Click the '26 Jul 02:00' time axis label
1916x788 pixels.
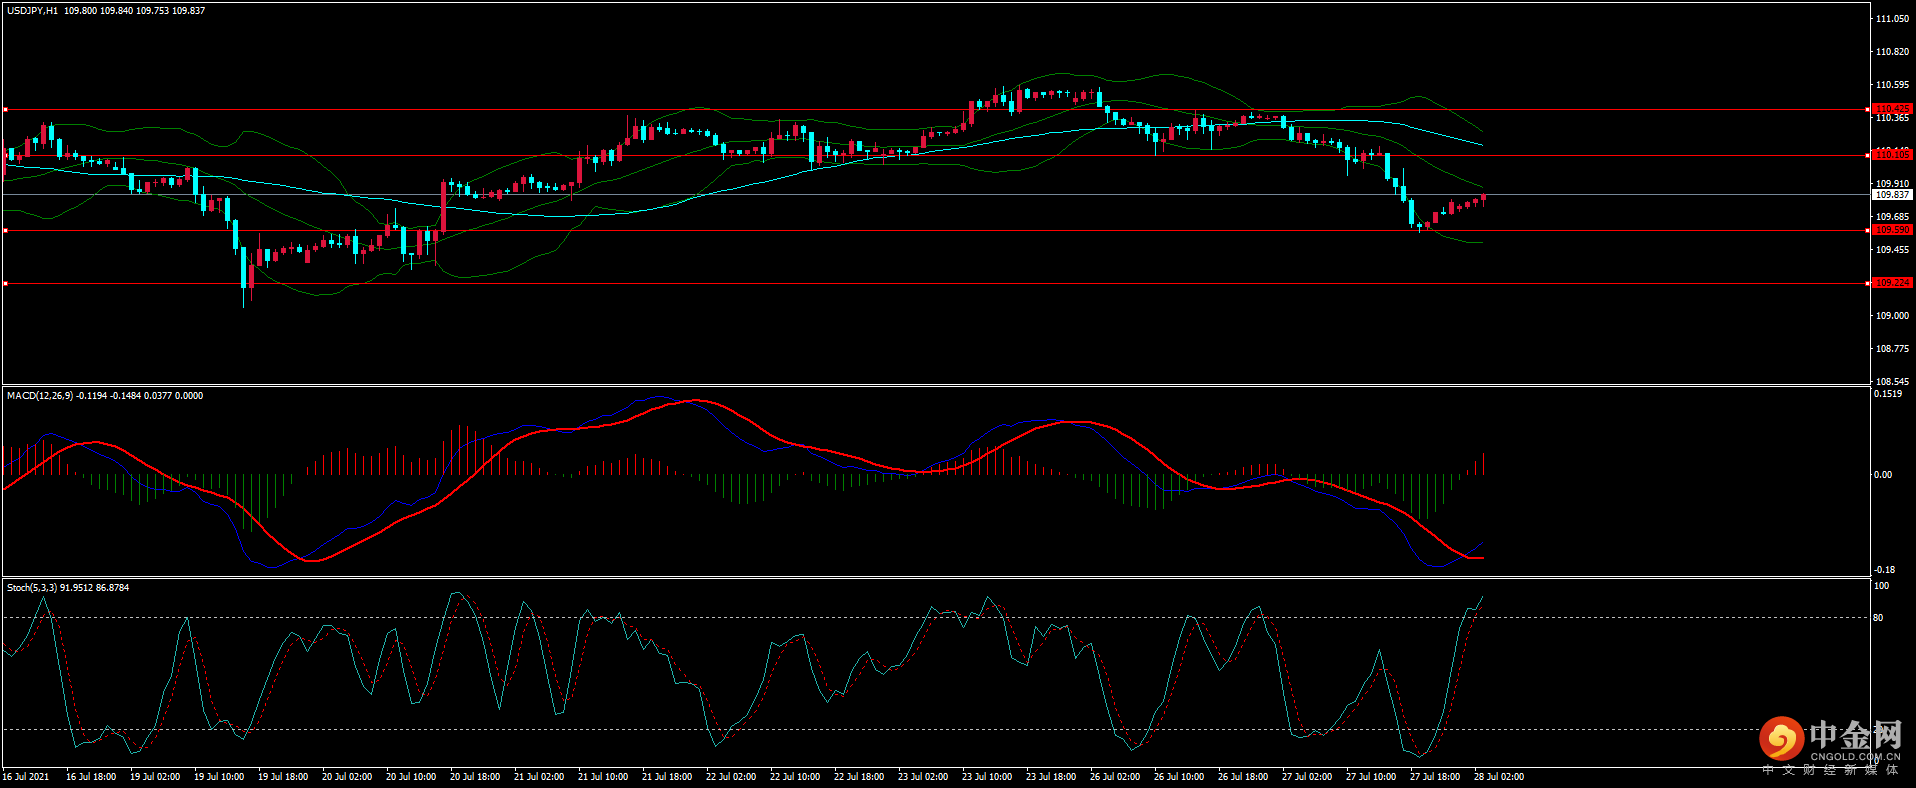1114,777
